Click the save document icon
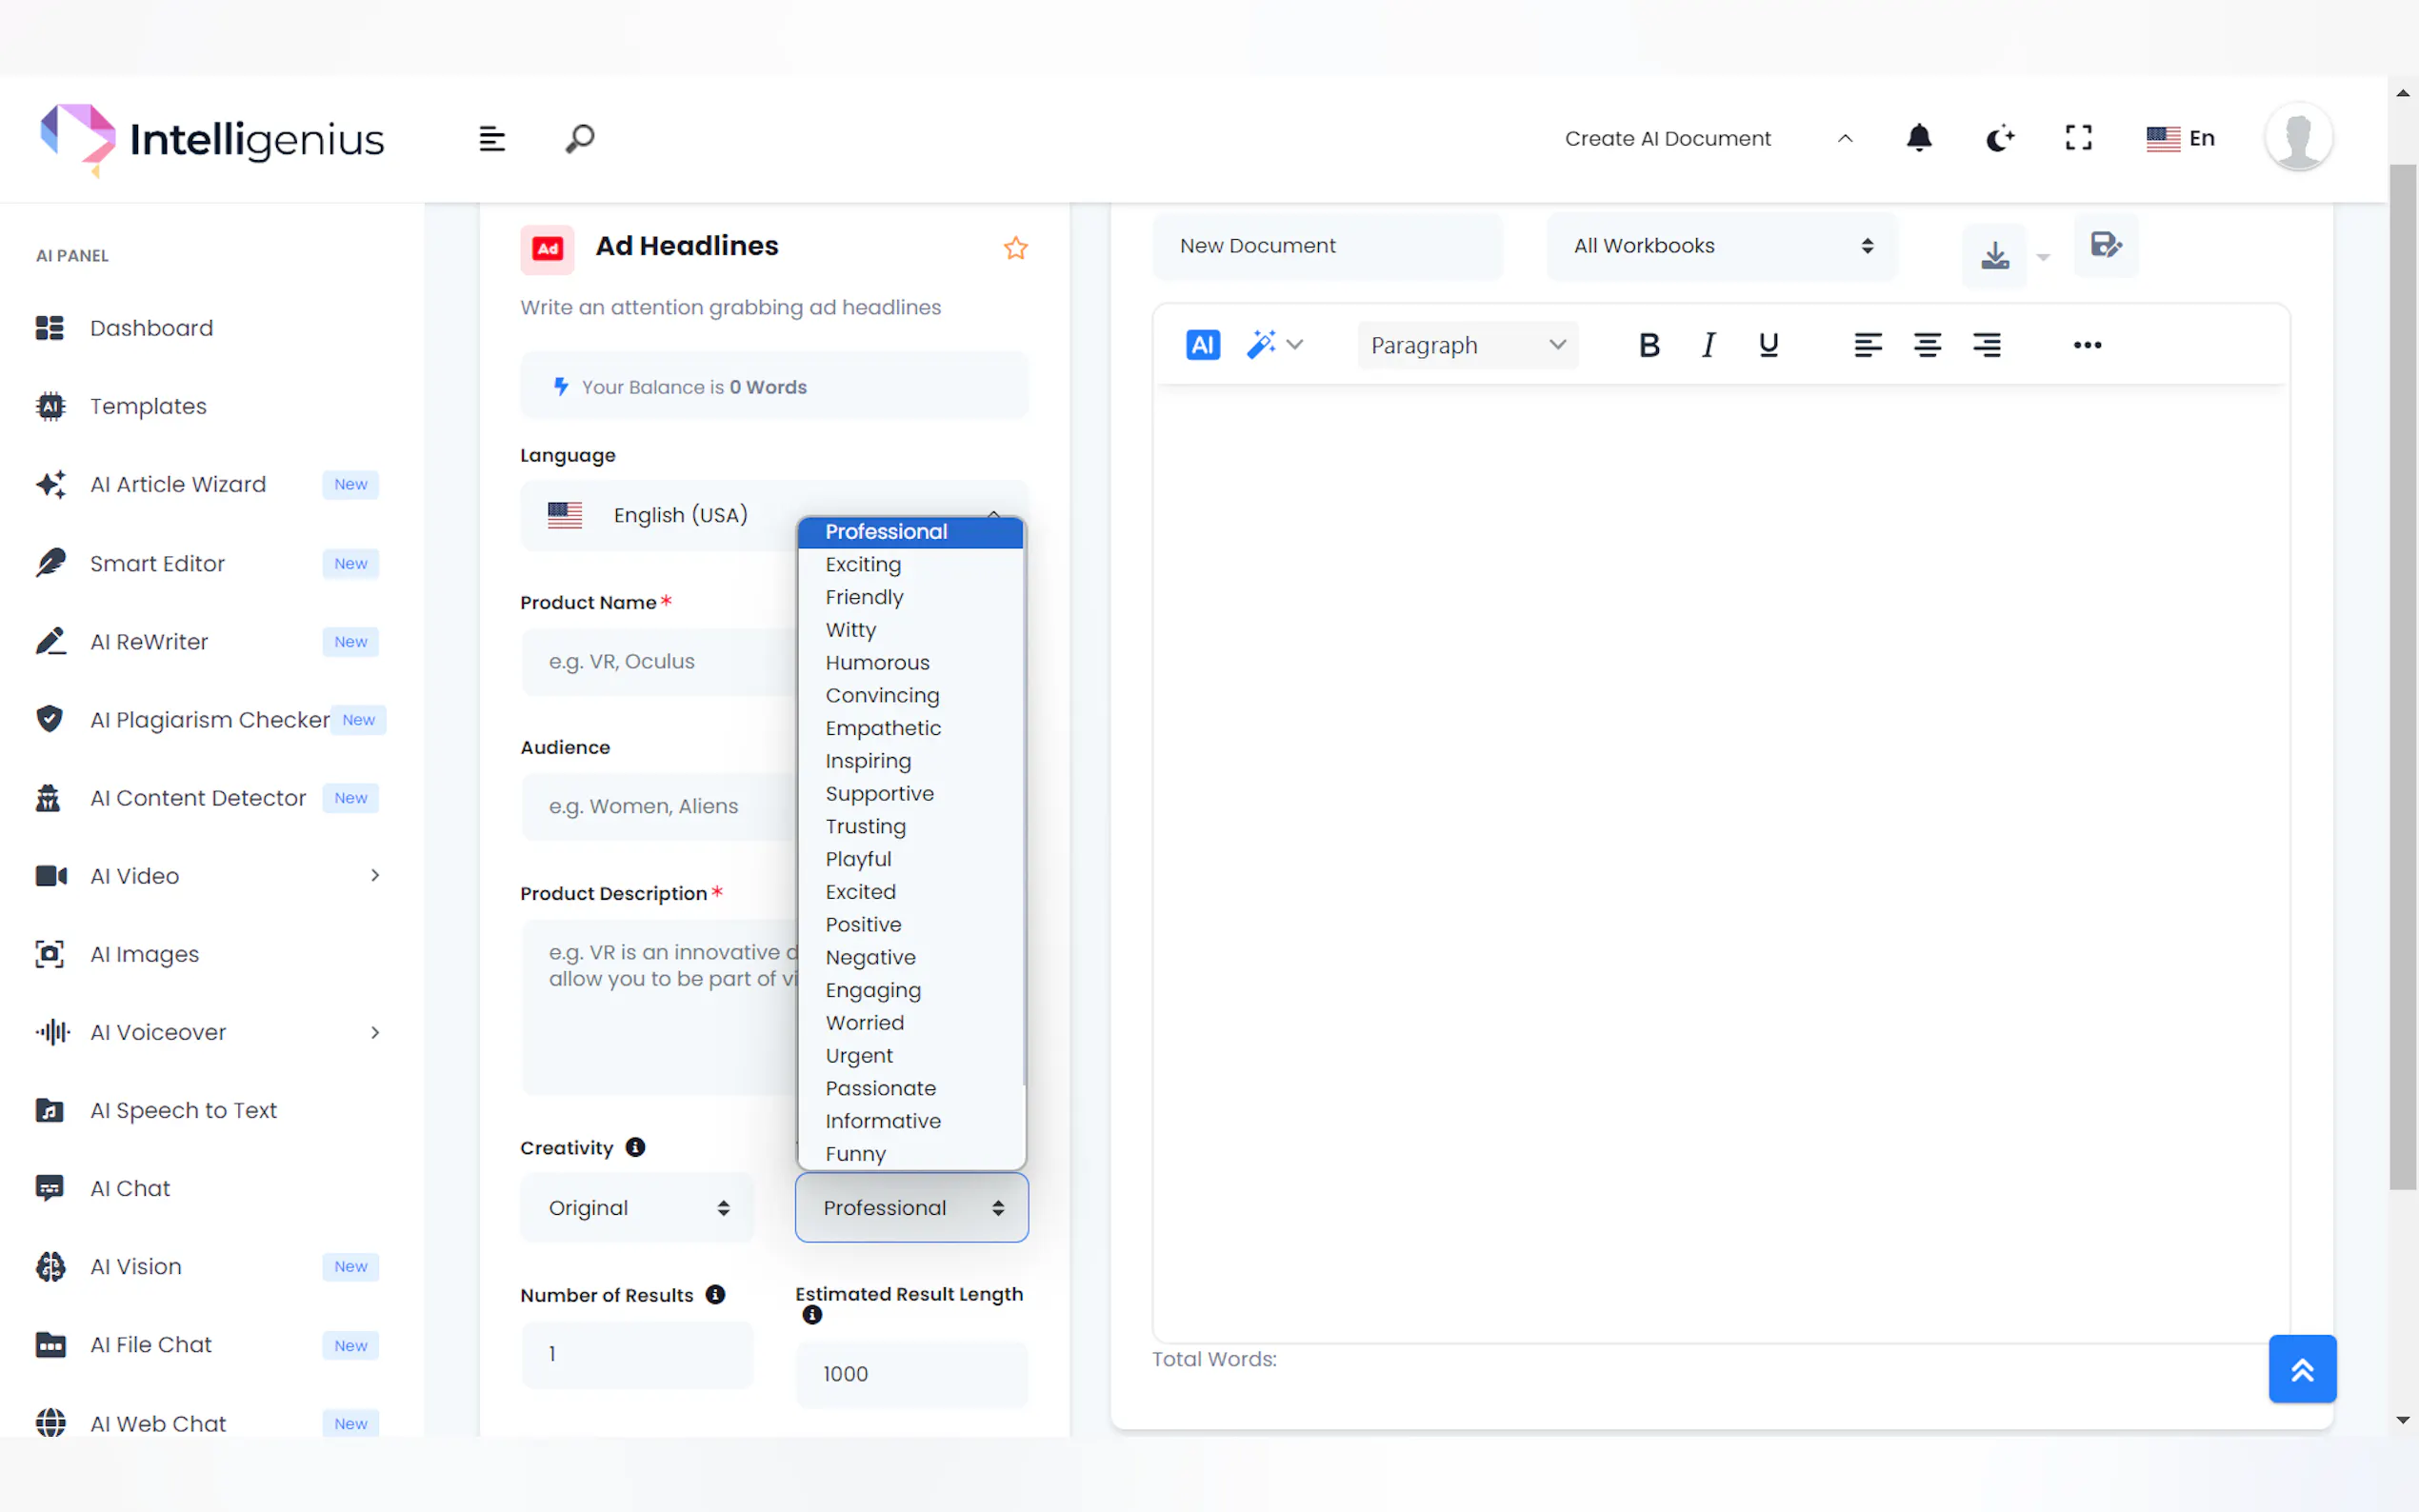Image resolution: width=2419 pixels, height=1512 pixels. [2105, 245]
